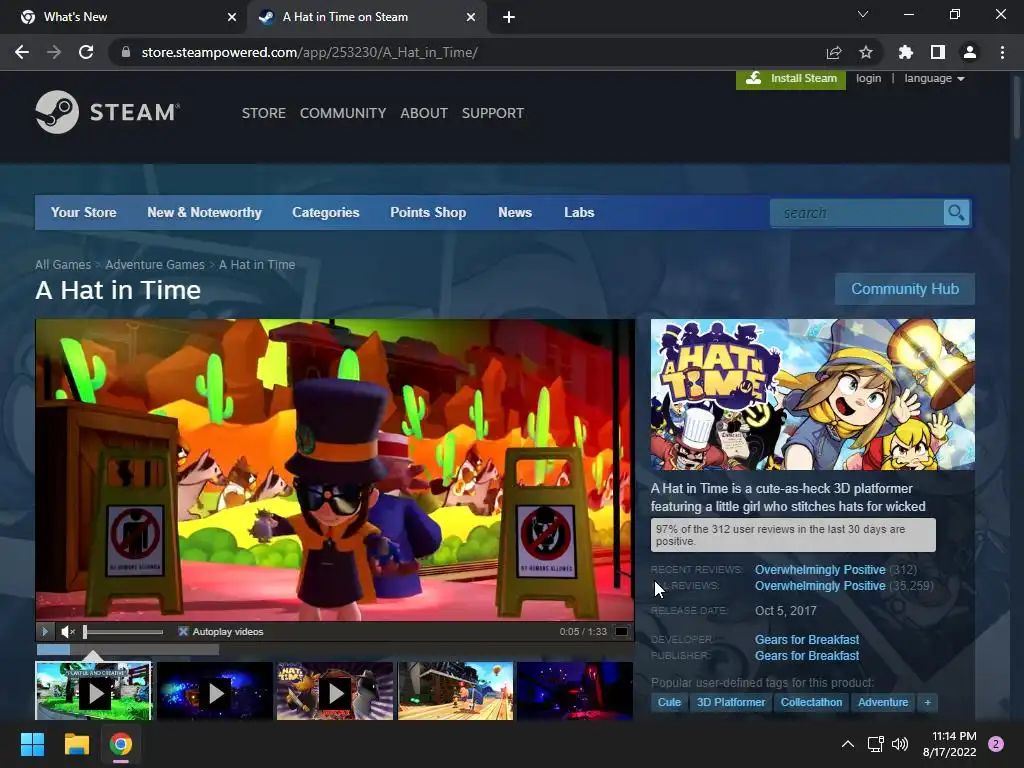
Task: Toggle the Autoplay videos checkbox
Action: (x=184, y=632)
